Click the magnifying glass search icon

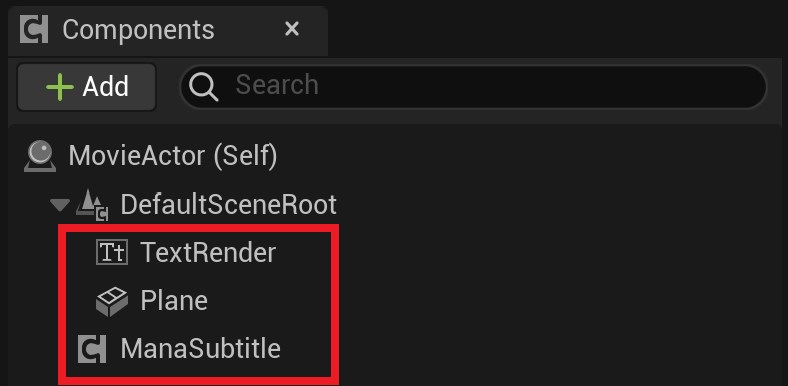(x=203, y=87)
